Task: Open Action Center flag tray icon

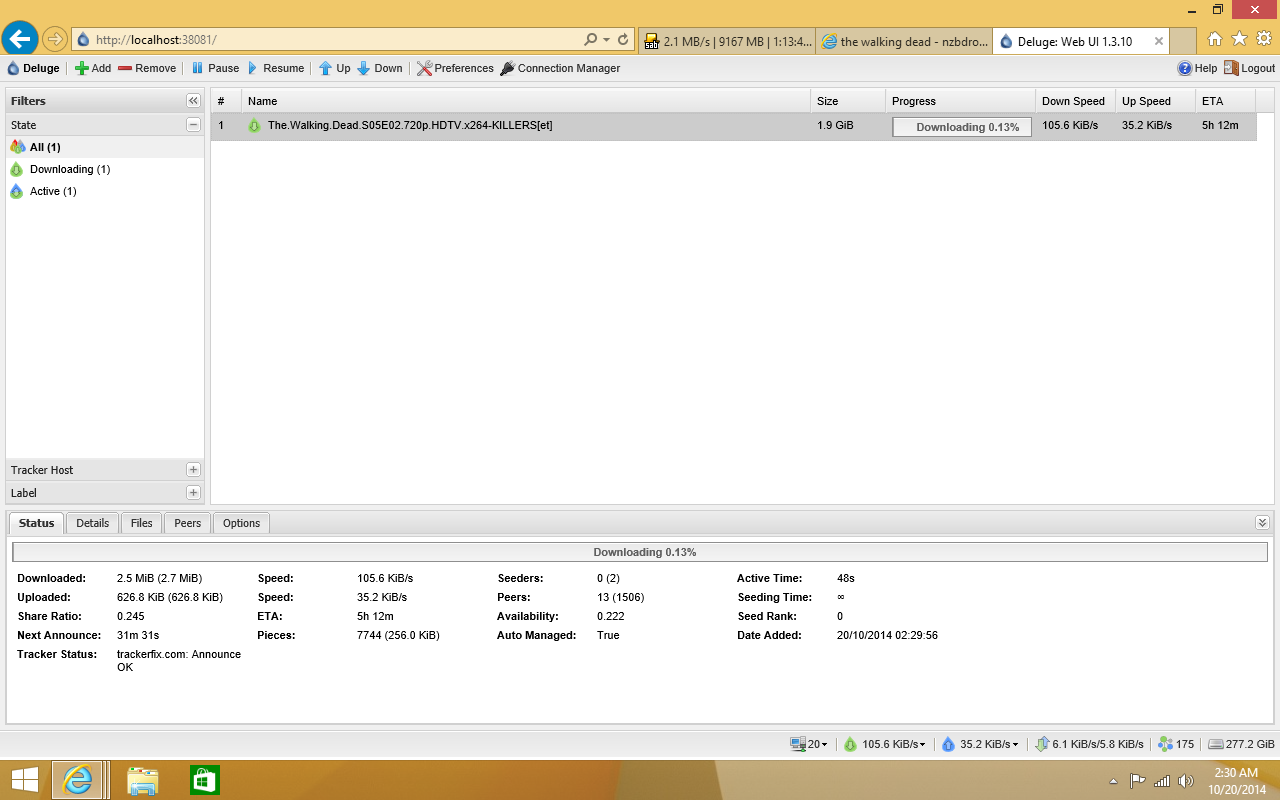Action: click(x=1138, y=781)
